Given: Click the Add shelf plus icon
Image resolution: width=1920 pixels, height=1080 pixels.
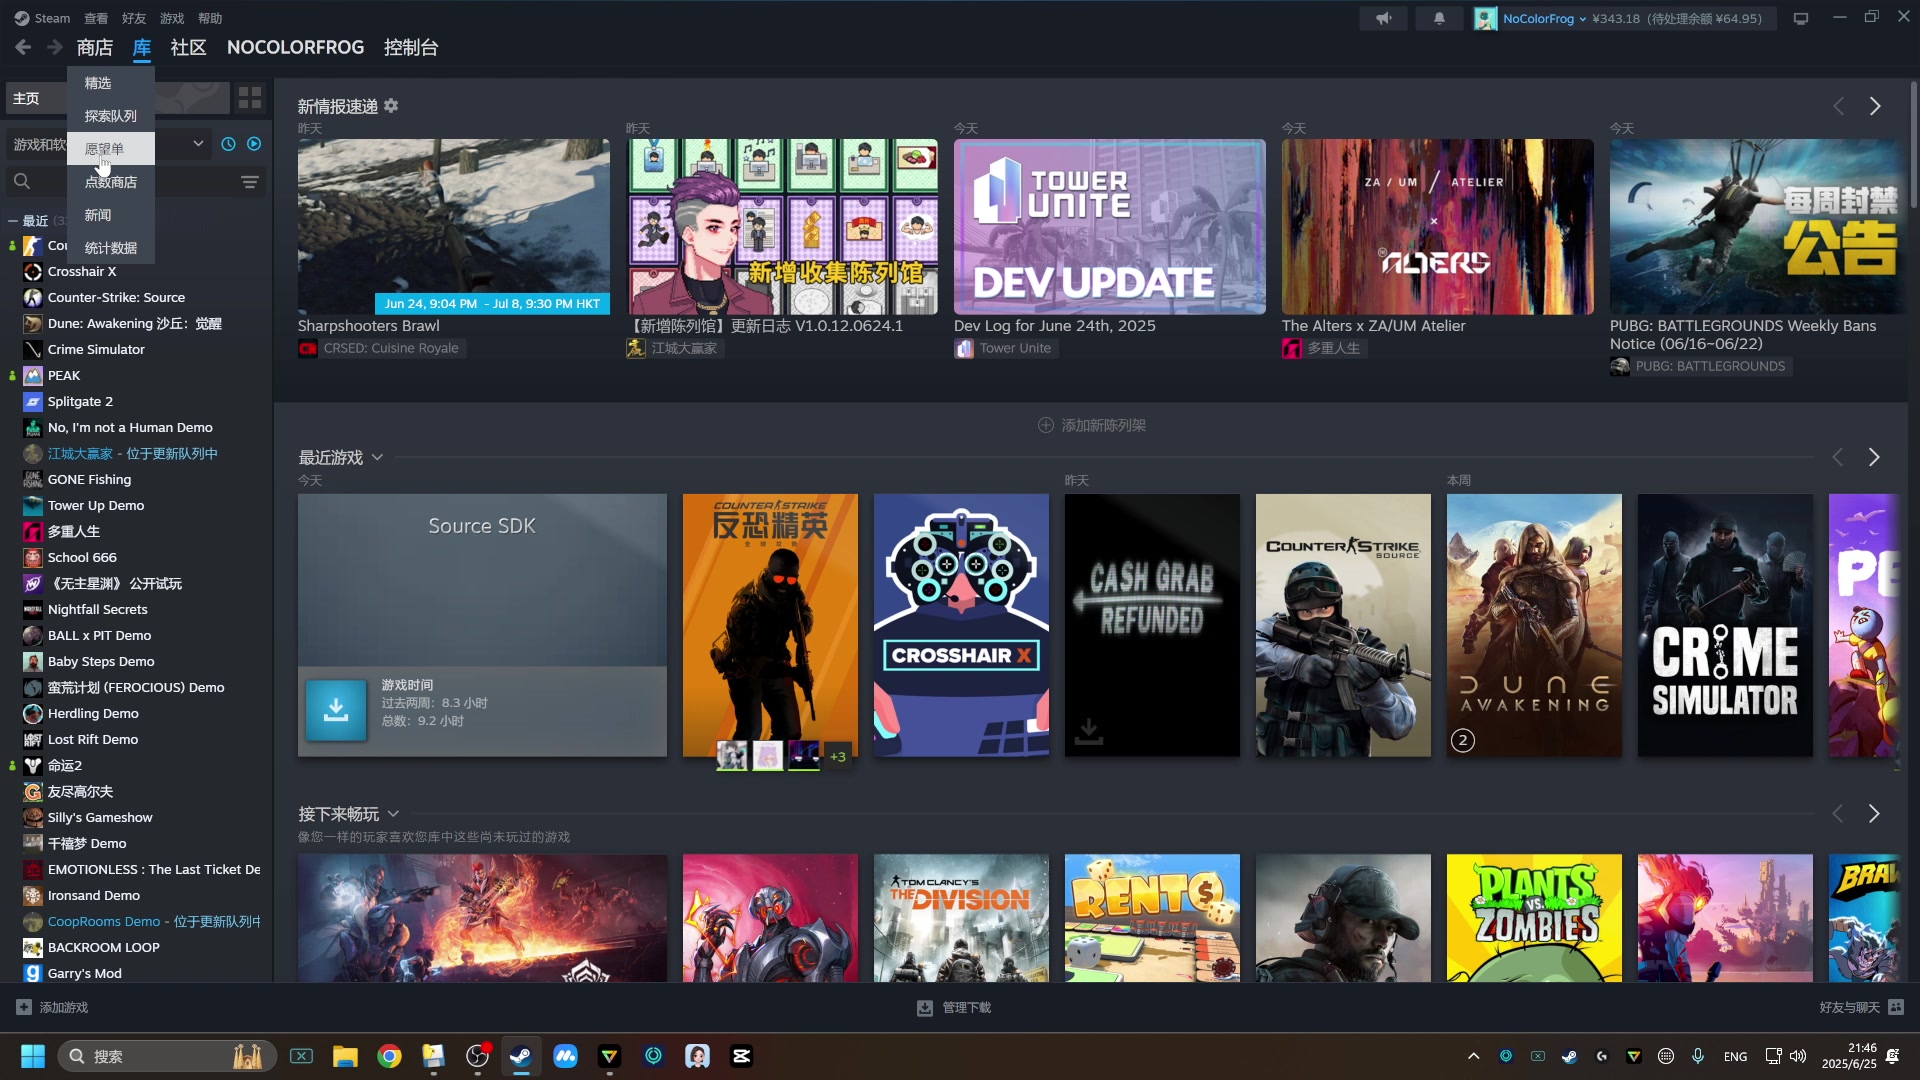Looking at the screenshot, I should (x=1046, y=425).
